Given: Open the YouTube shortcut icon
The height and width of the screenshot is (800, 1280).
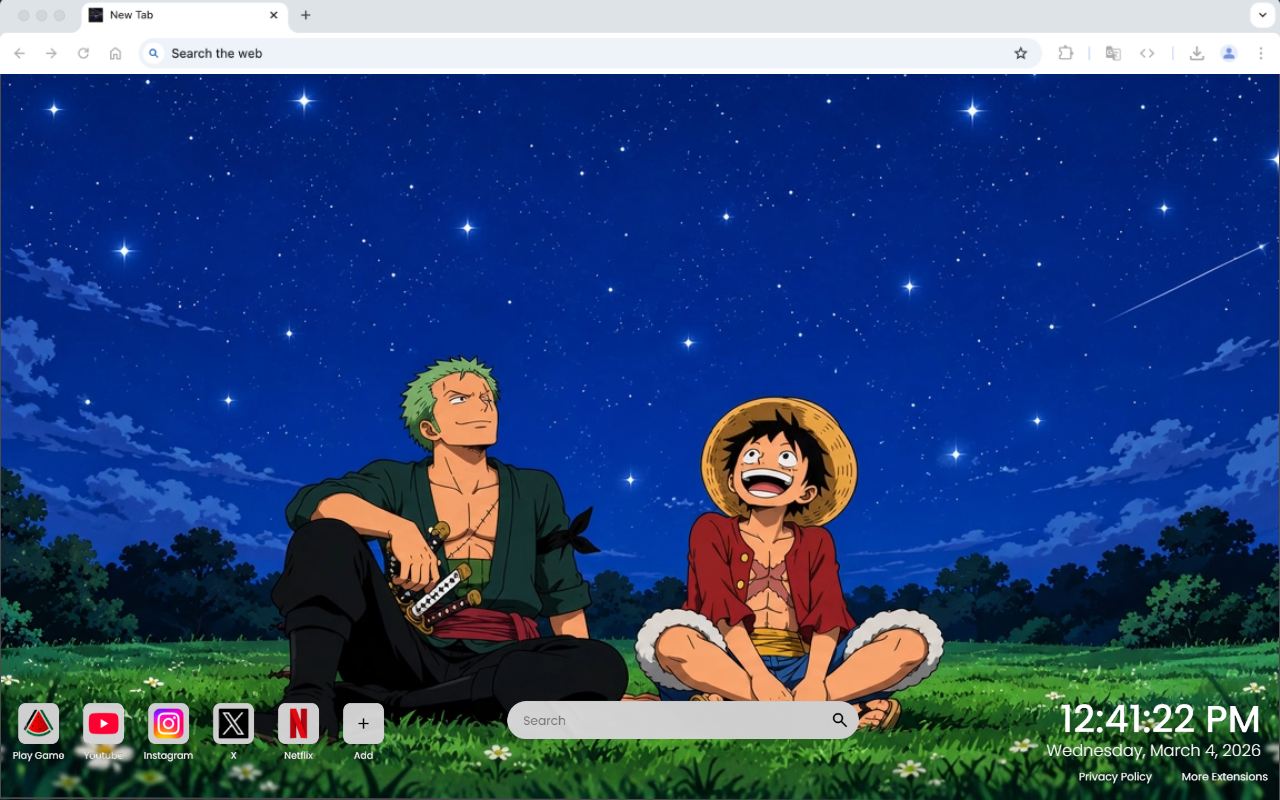Looking at the screenshot, I should 103,723.
